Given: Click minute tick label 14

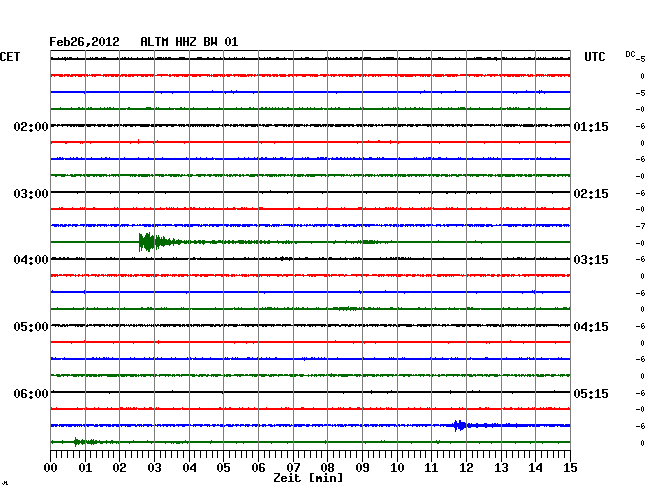Looking at the screenshot, I should click(x=536, y=467).
